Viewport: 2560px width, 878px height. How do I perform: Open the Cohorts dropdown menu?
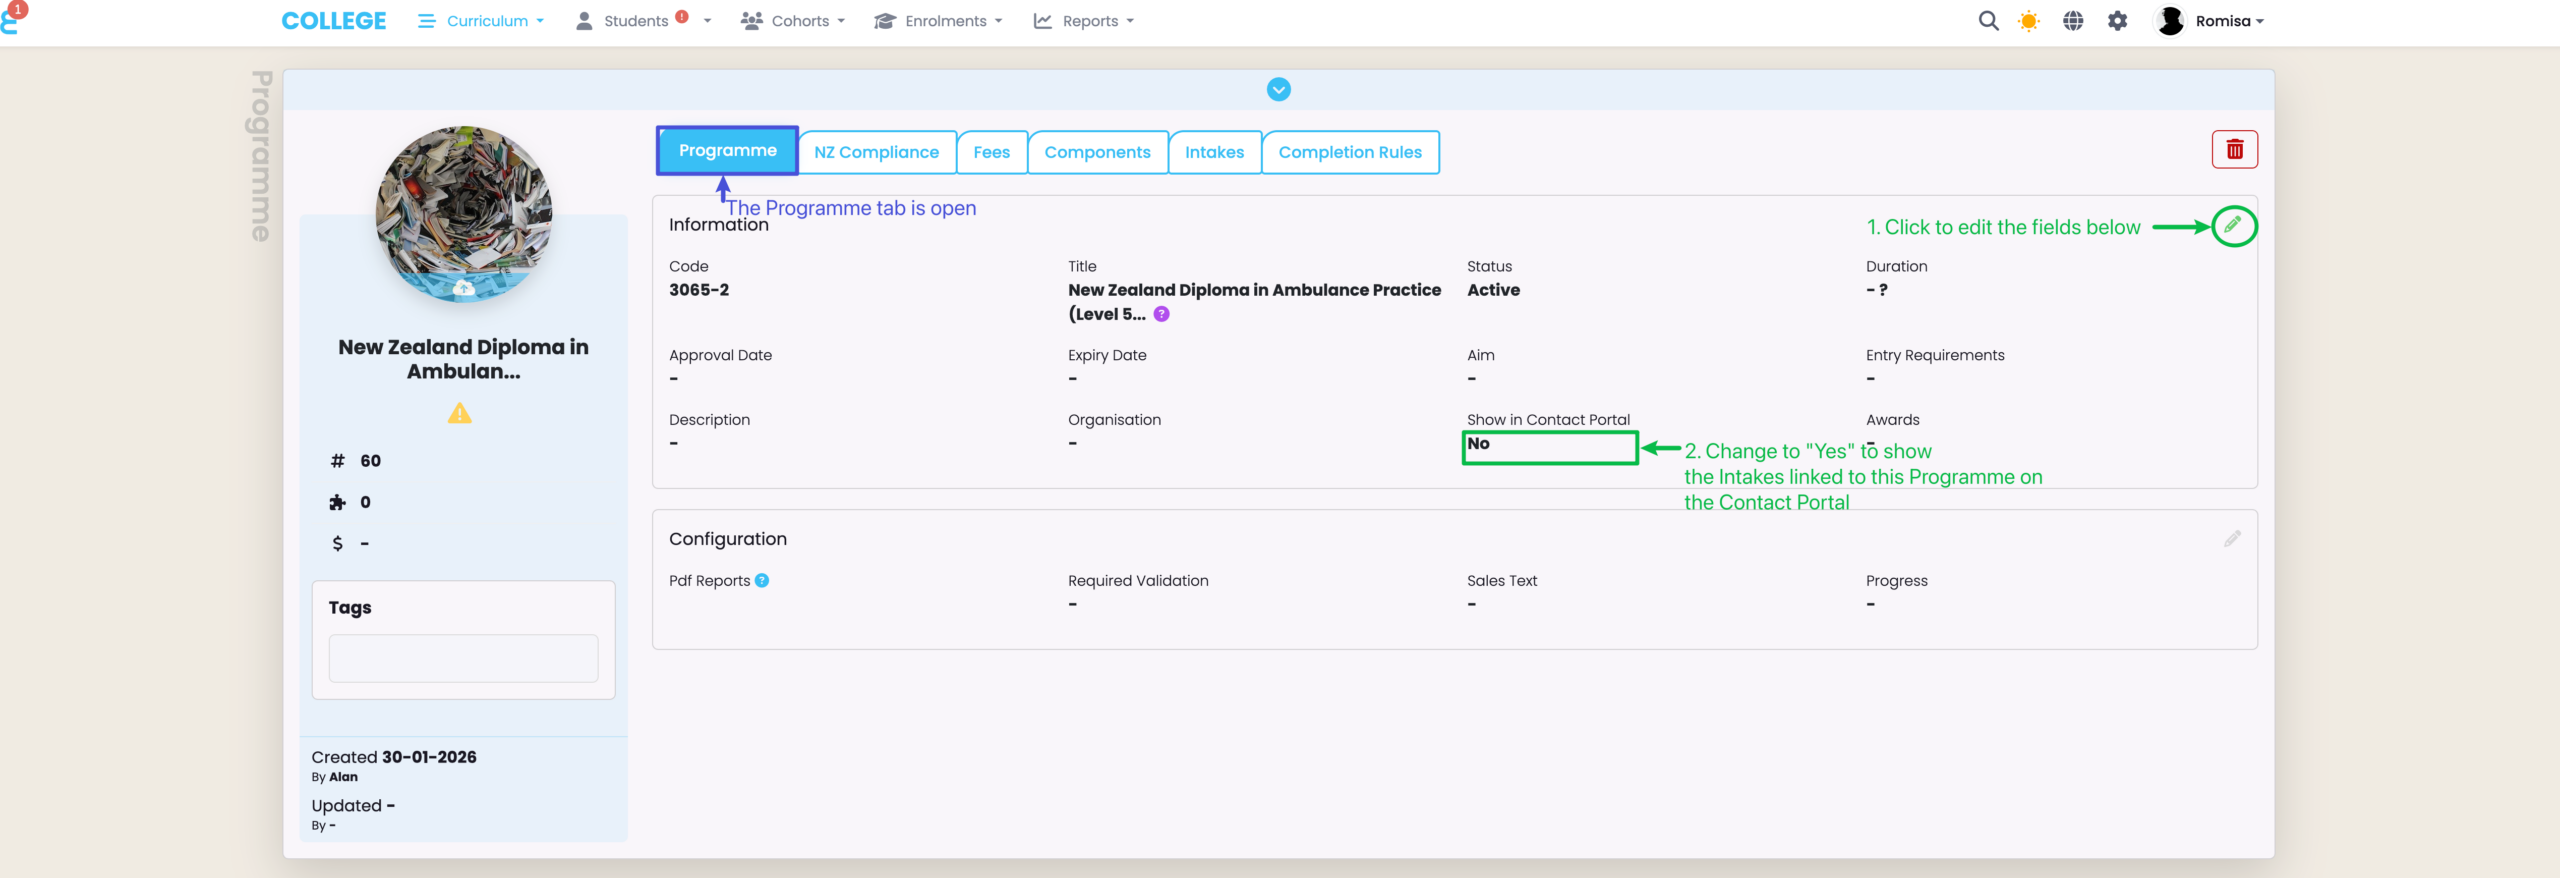pos(794,21)
